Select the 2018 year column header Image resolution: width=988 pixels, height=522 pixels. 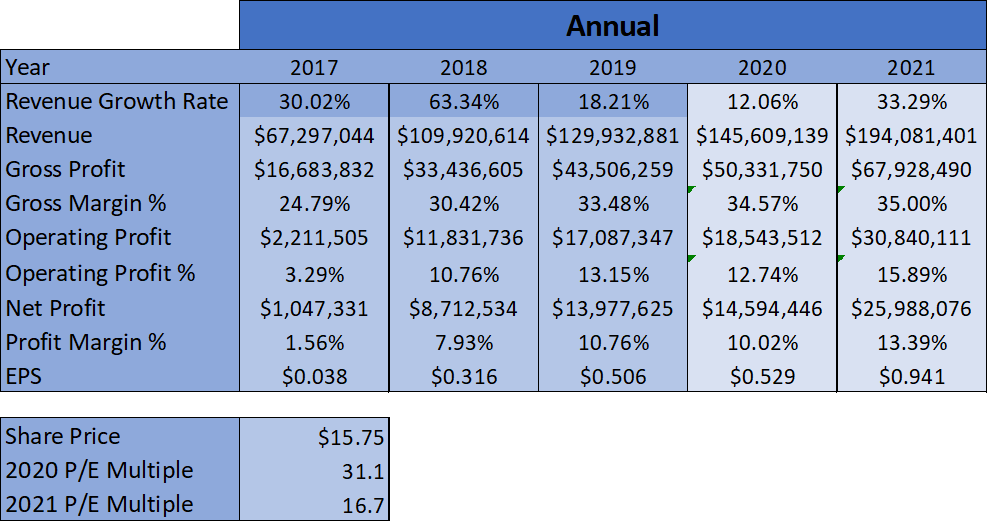pos(464,67)
